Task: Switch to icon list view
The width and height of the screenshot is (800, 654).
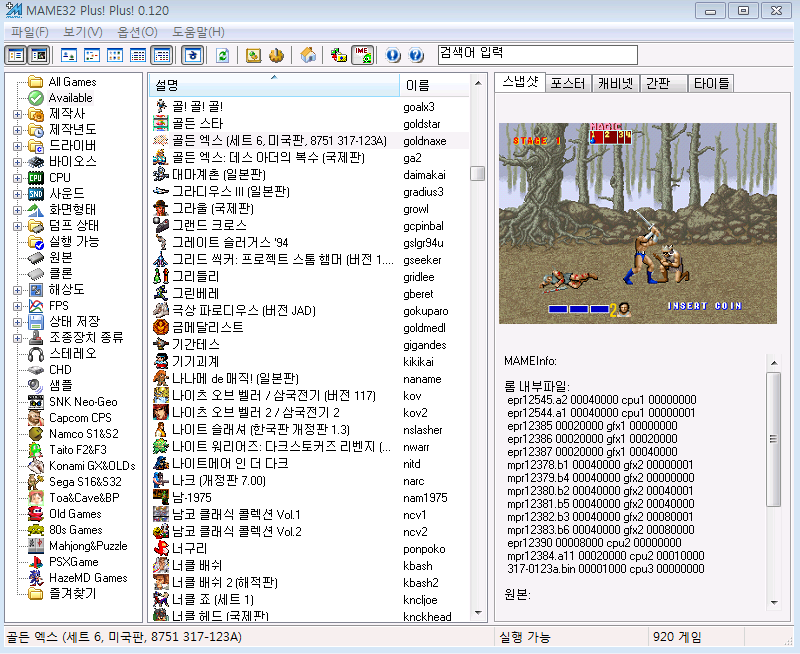Action: coord(115,55)
